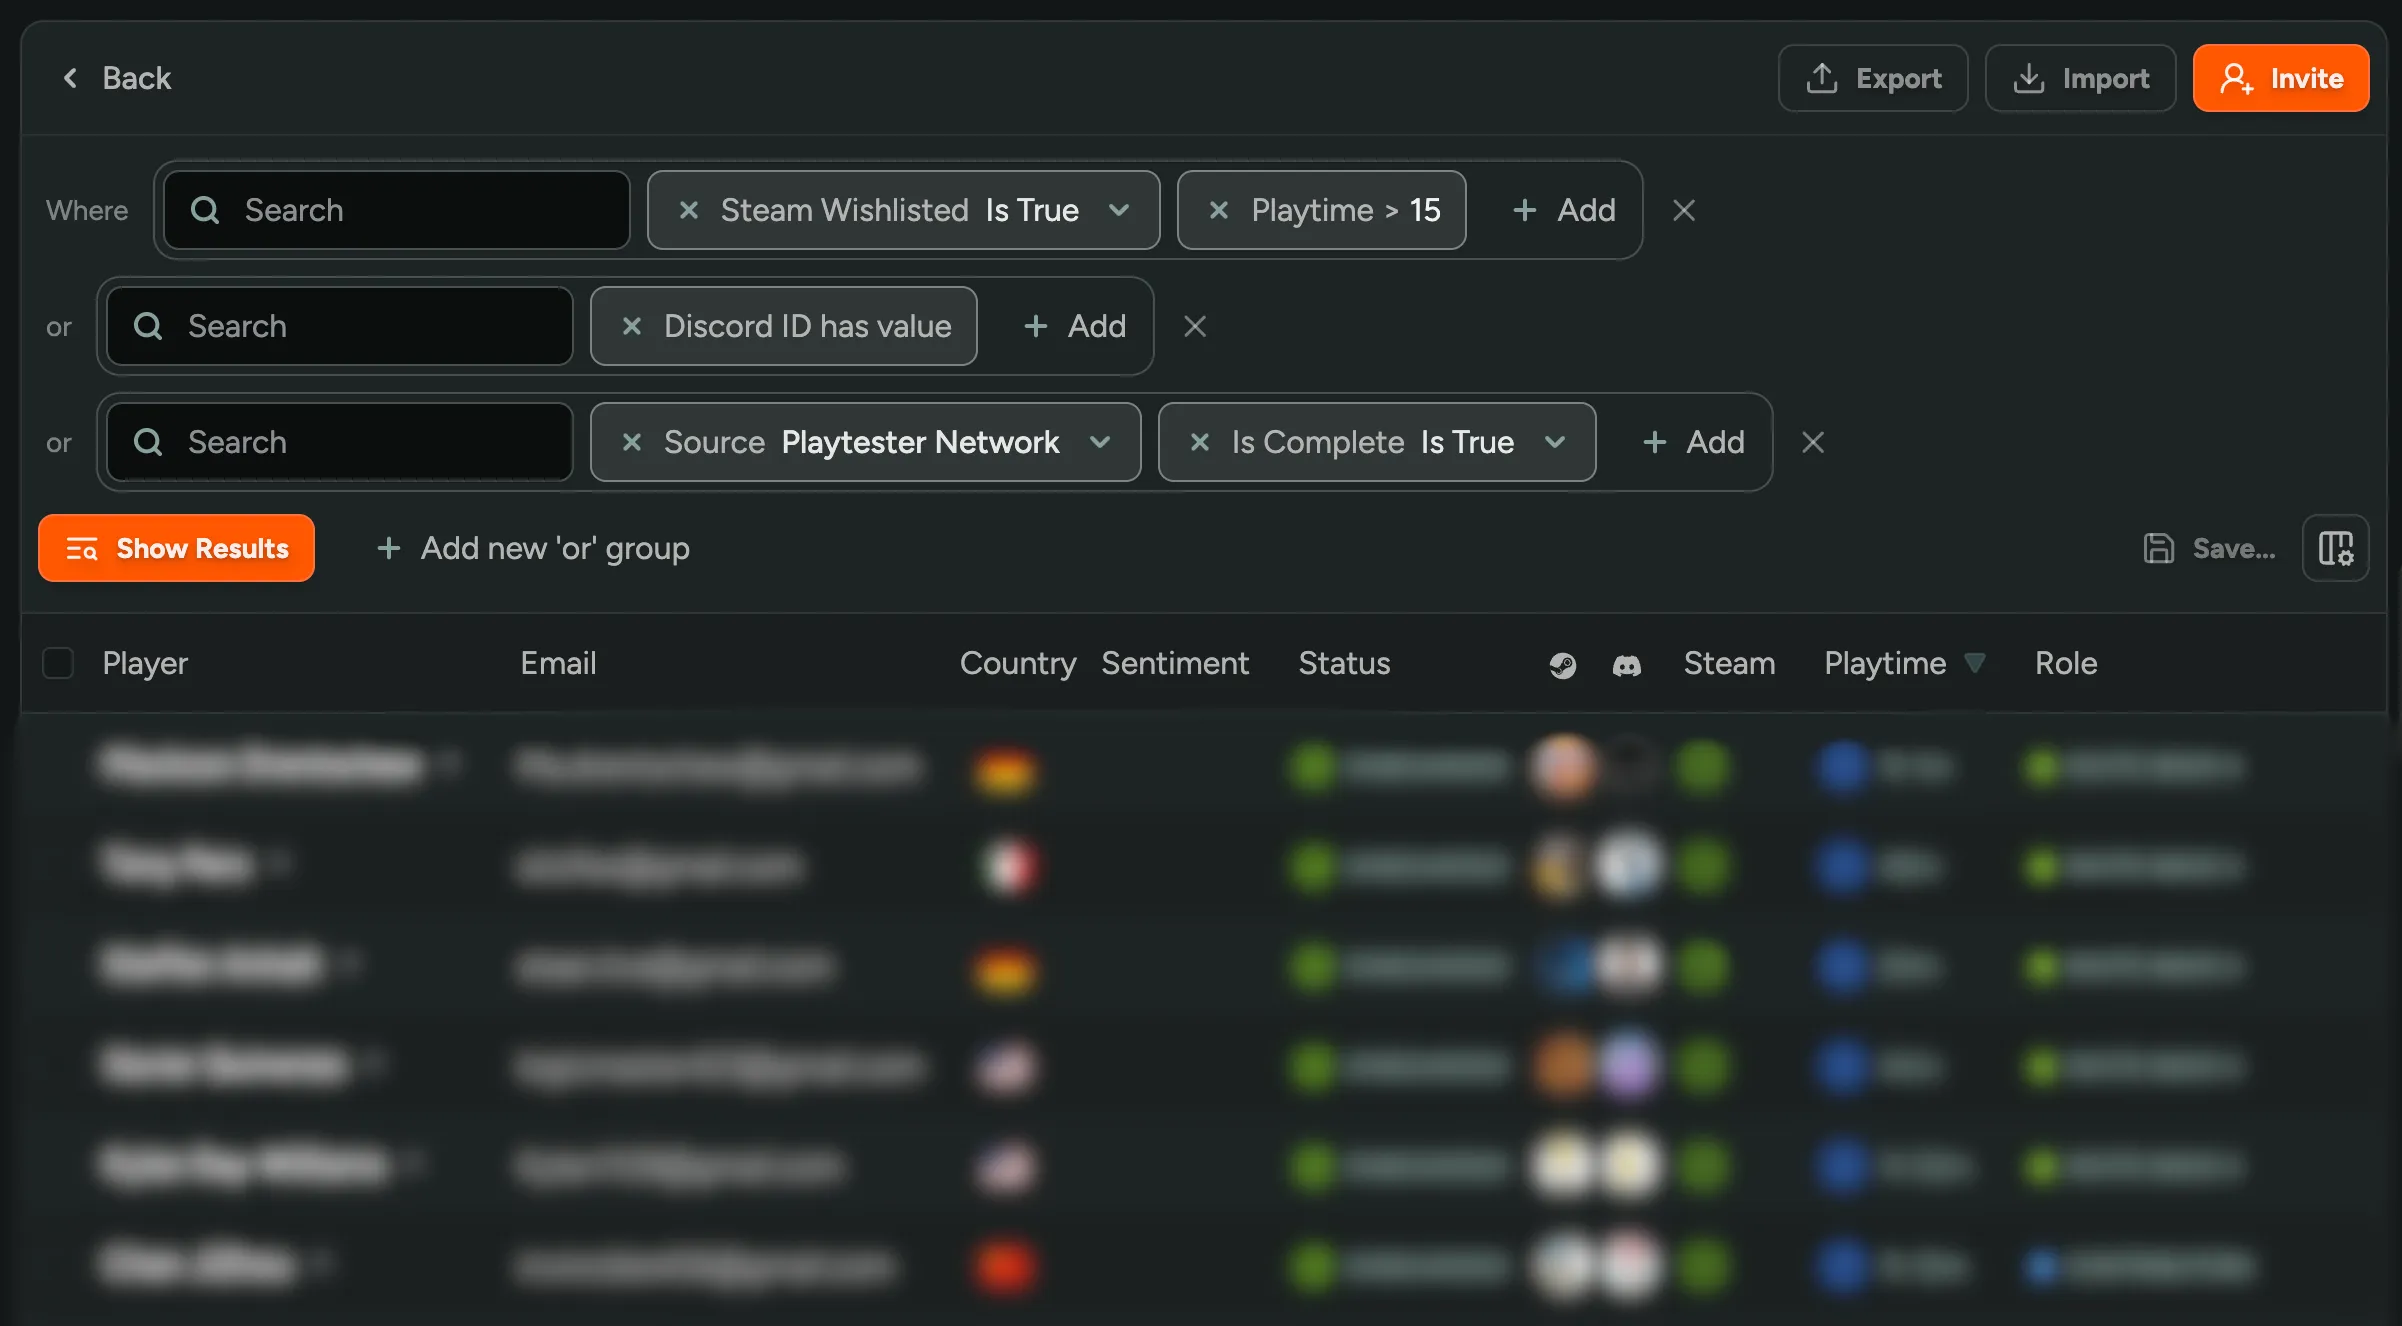Toggle the select-all checkbox in table header

point(58,663)
